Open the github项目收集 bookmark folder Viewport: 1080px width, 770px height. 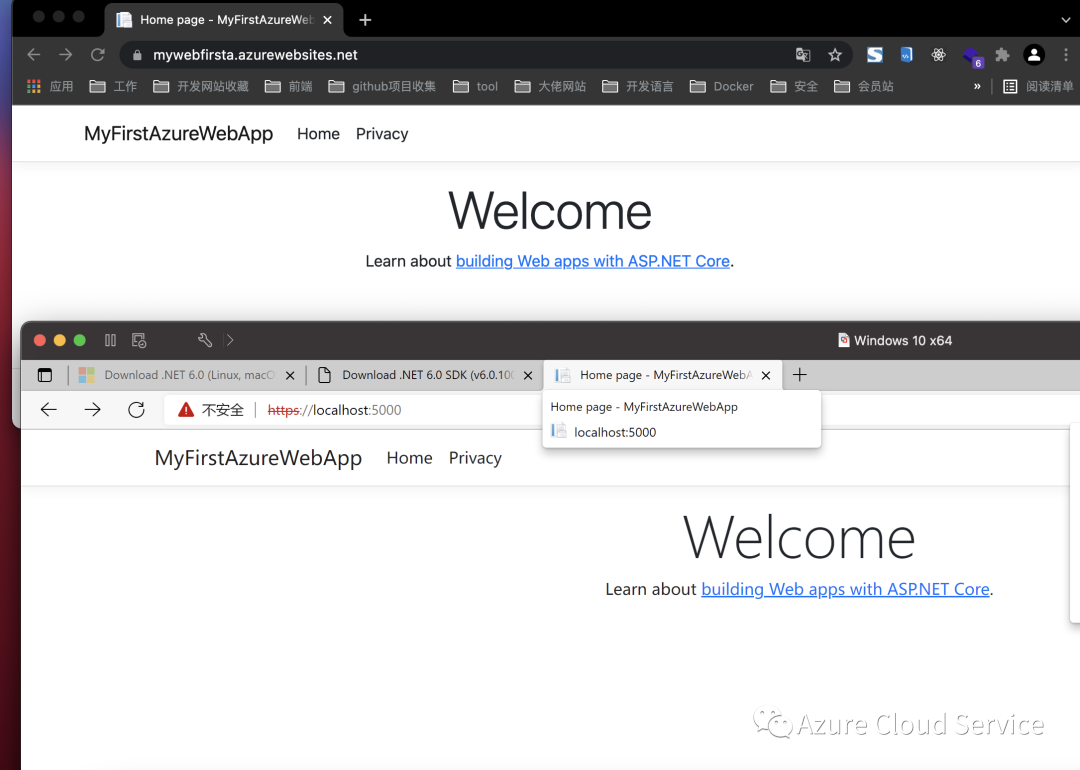(382, 86)
